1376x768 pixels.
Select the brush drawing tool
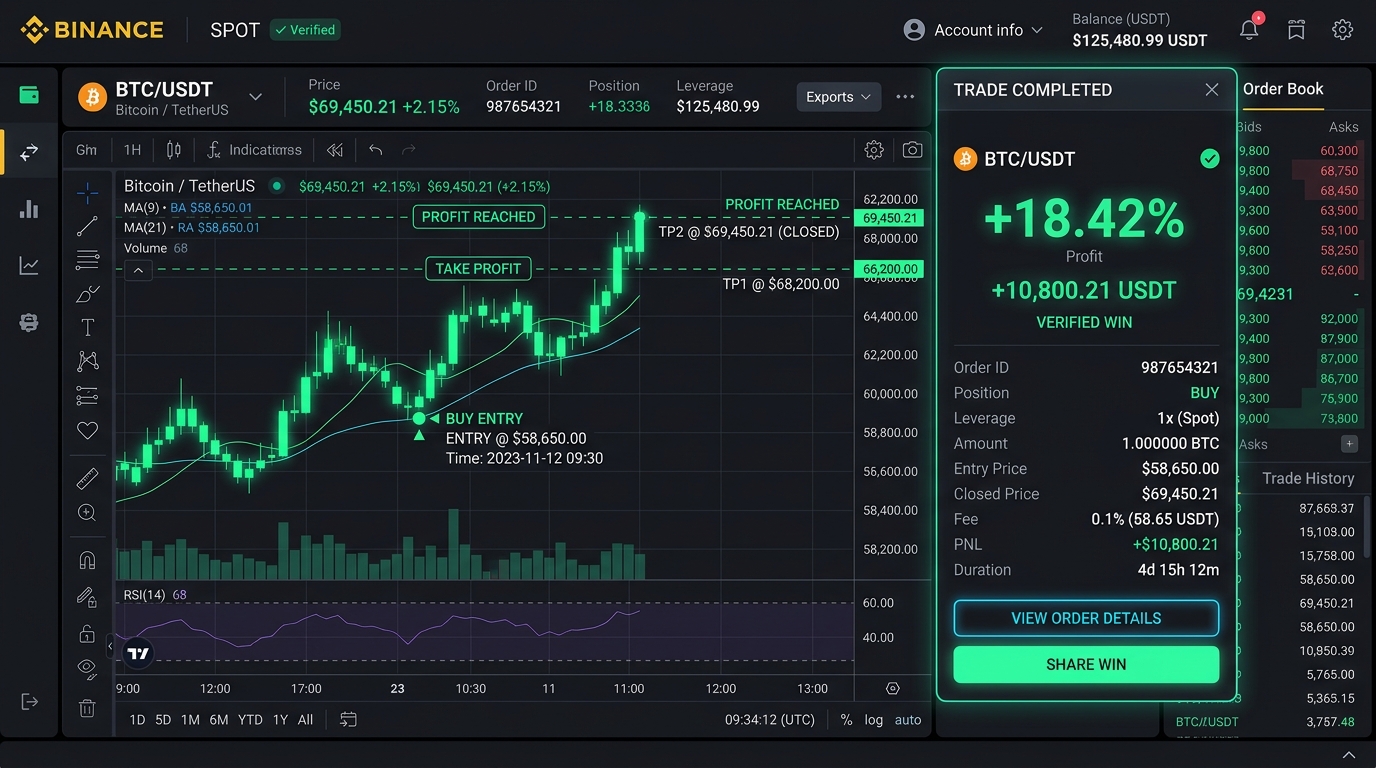coord(87,294)
